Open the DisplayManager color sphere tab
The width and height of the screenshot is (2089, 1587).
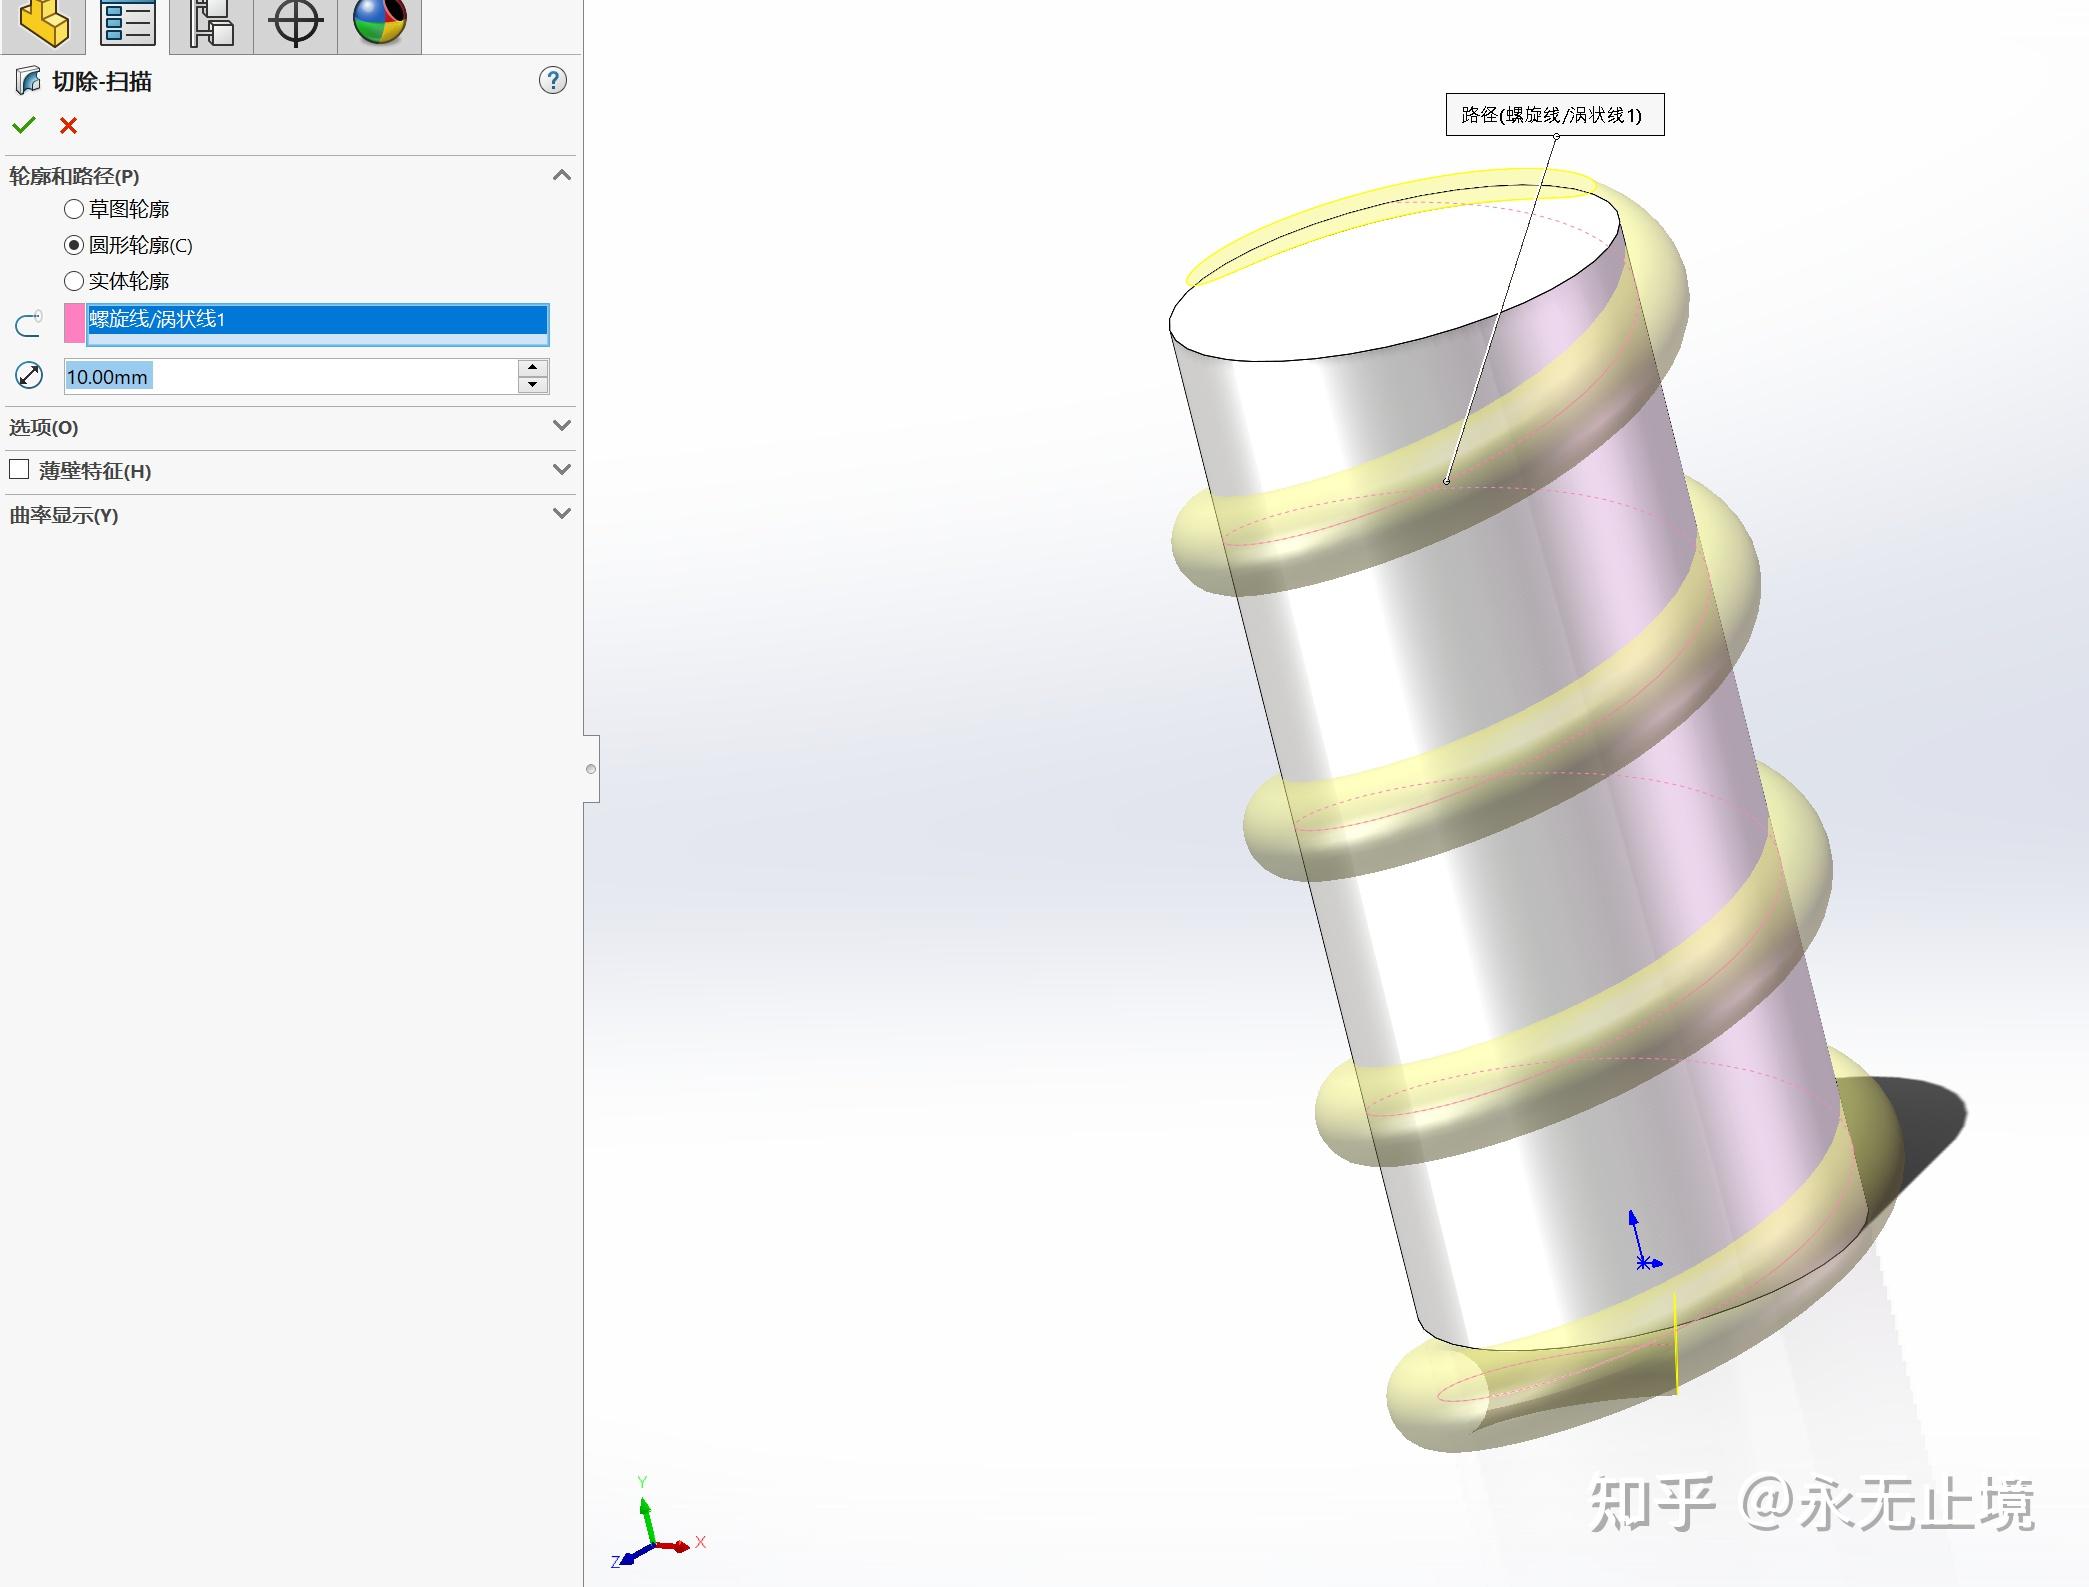point(379,24)
